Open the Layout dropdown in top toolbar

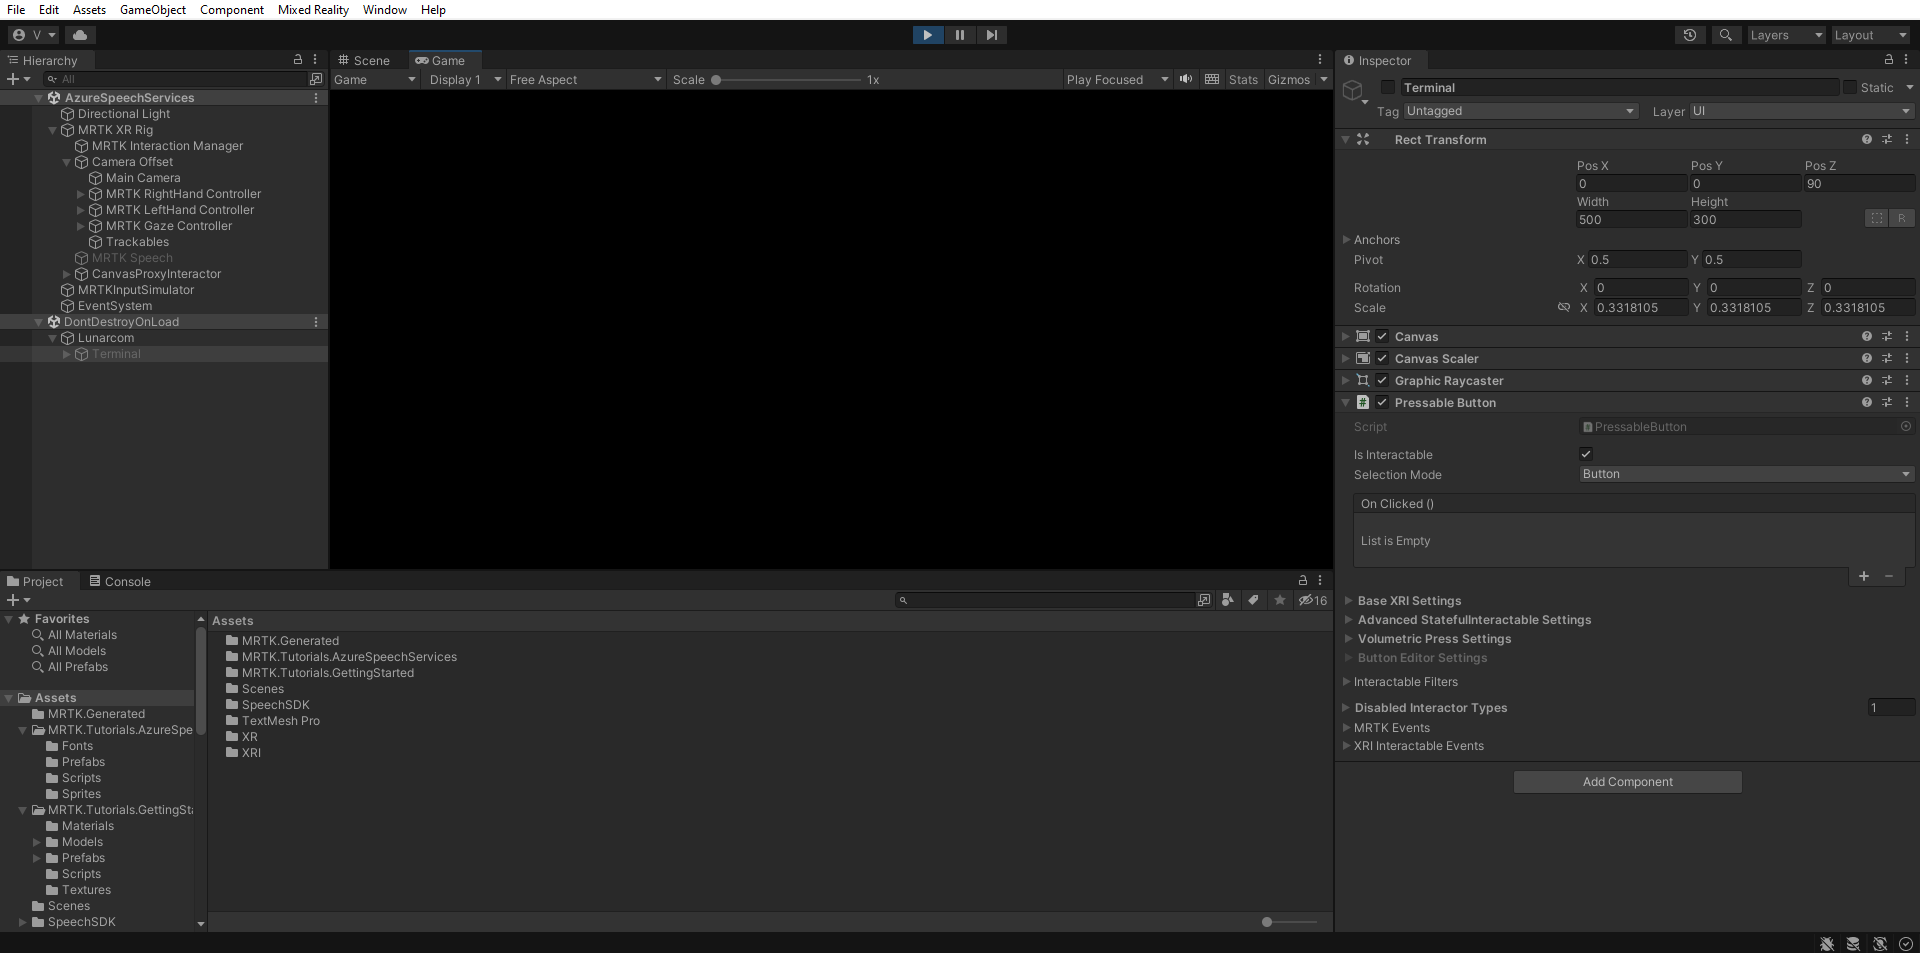pyautogui.click(x=1870, y=35)
